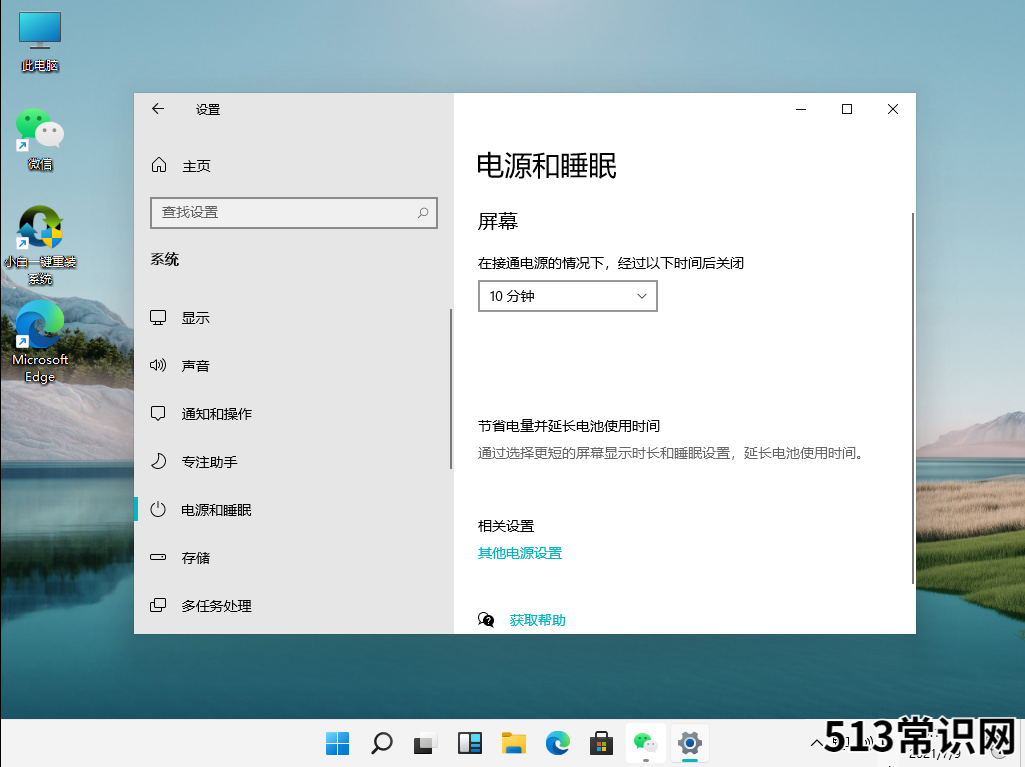Open Task View on taskbar
Image resolution: width=1025 pixels, height=767 pixels.
[x=426, y=743]
